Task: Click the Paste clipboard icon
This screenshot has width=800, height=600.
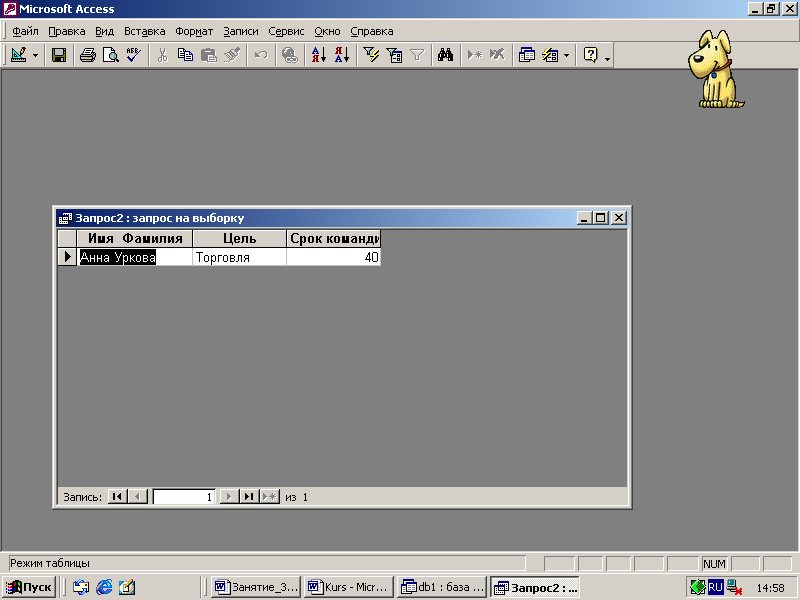Action: click(x=208, y=55)
